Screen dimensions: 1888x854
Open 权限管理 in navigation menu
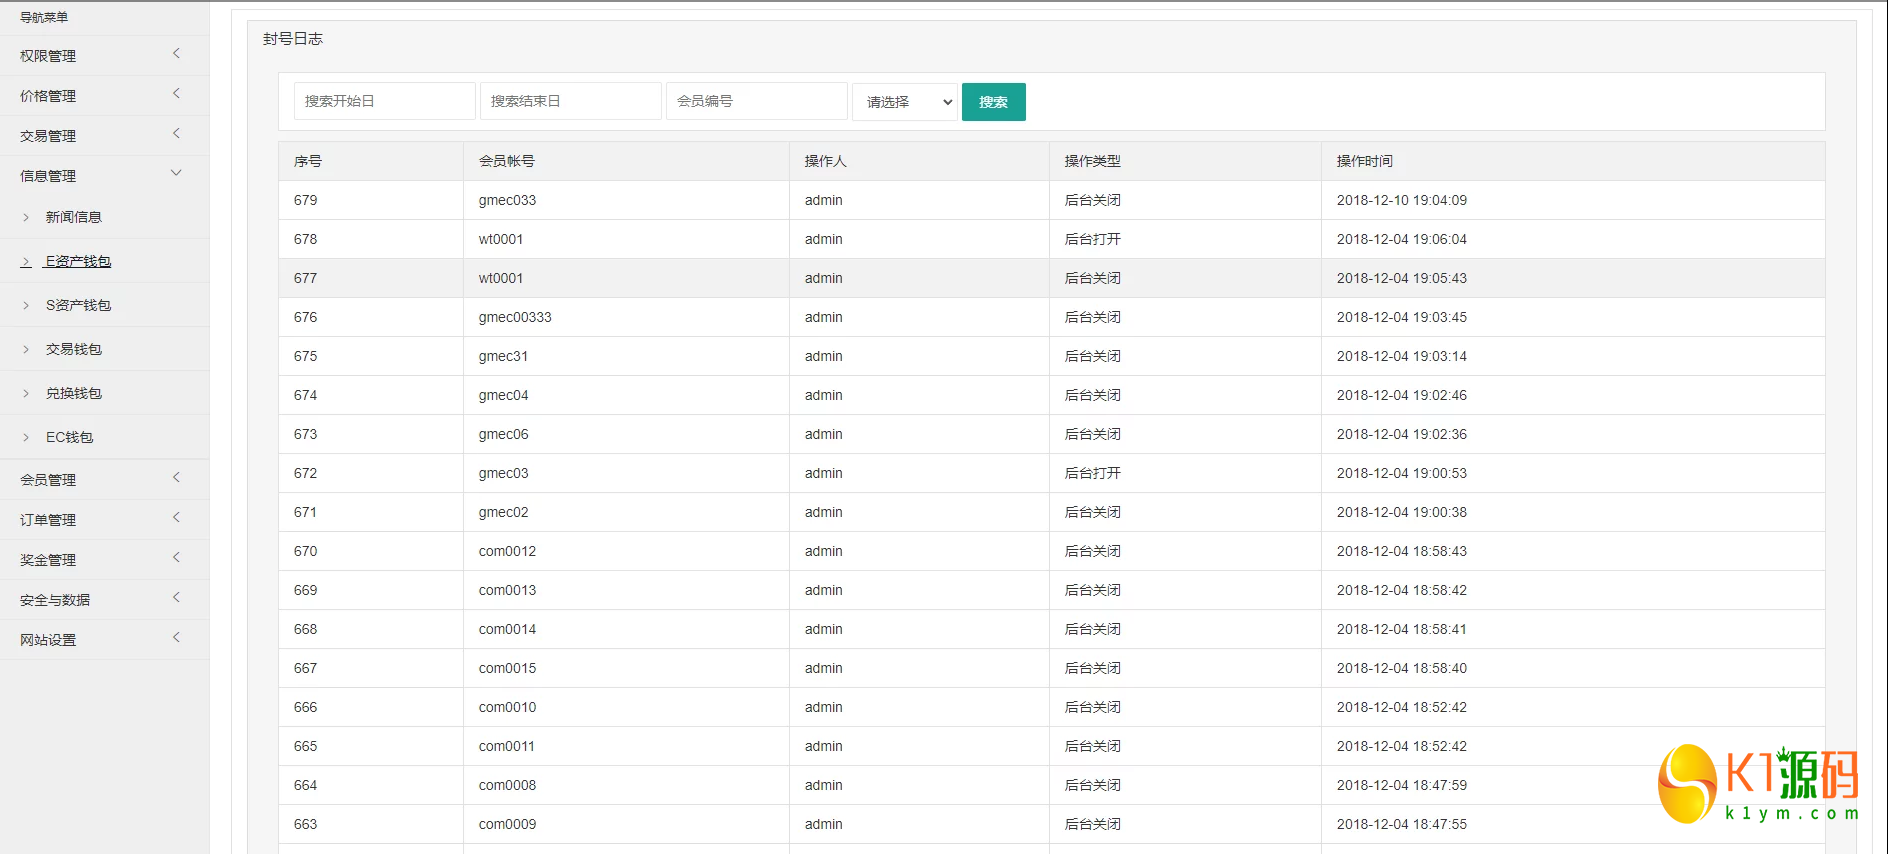48,56
